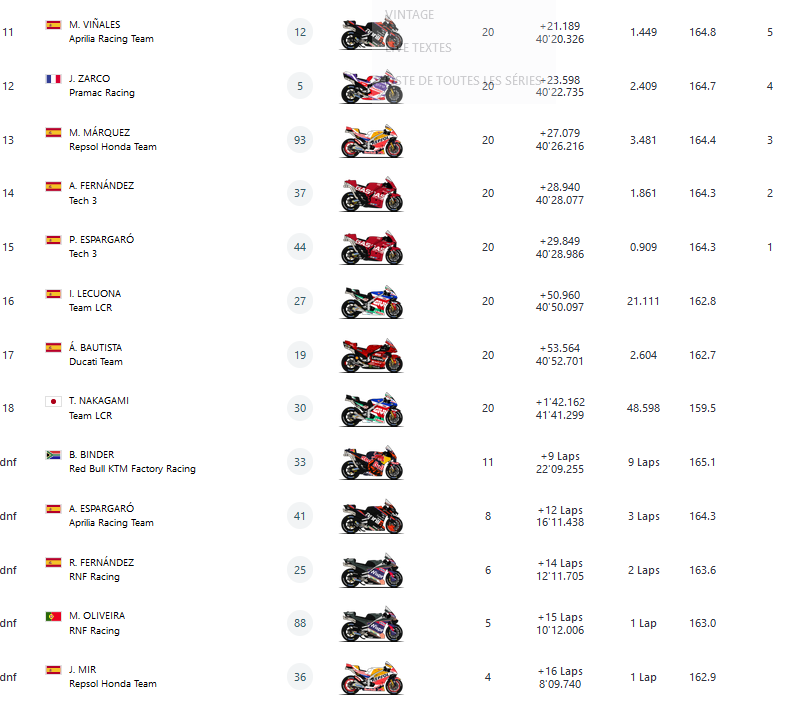This screenshot has width=795, height=708.
Task: Click the South African flag beside B. Binder
Action: click(x=53, y=454)
